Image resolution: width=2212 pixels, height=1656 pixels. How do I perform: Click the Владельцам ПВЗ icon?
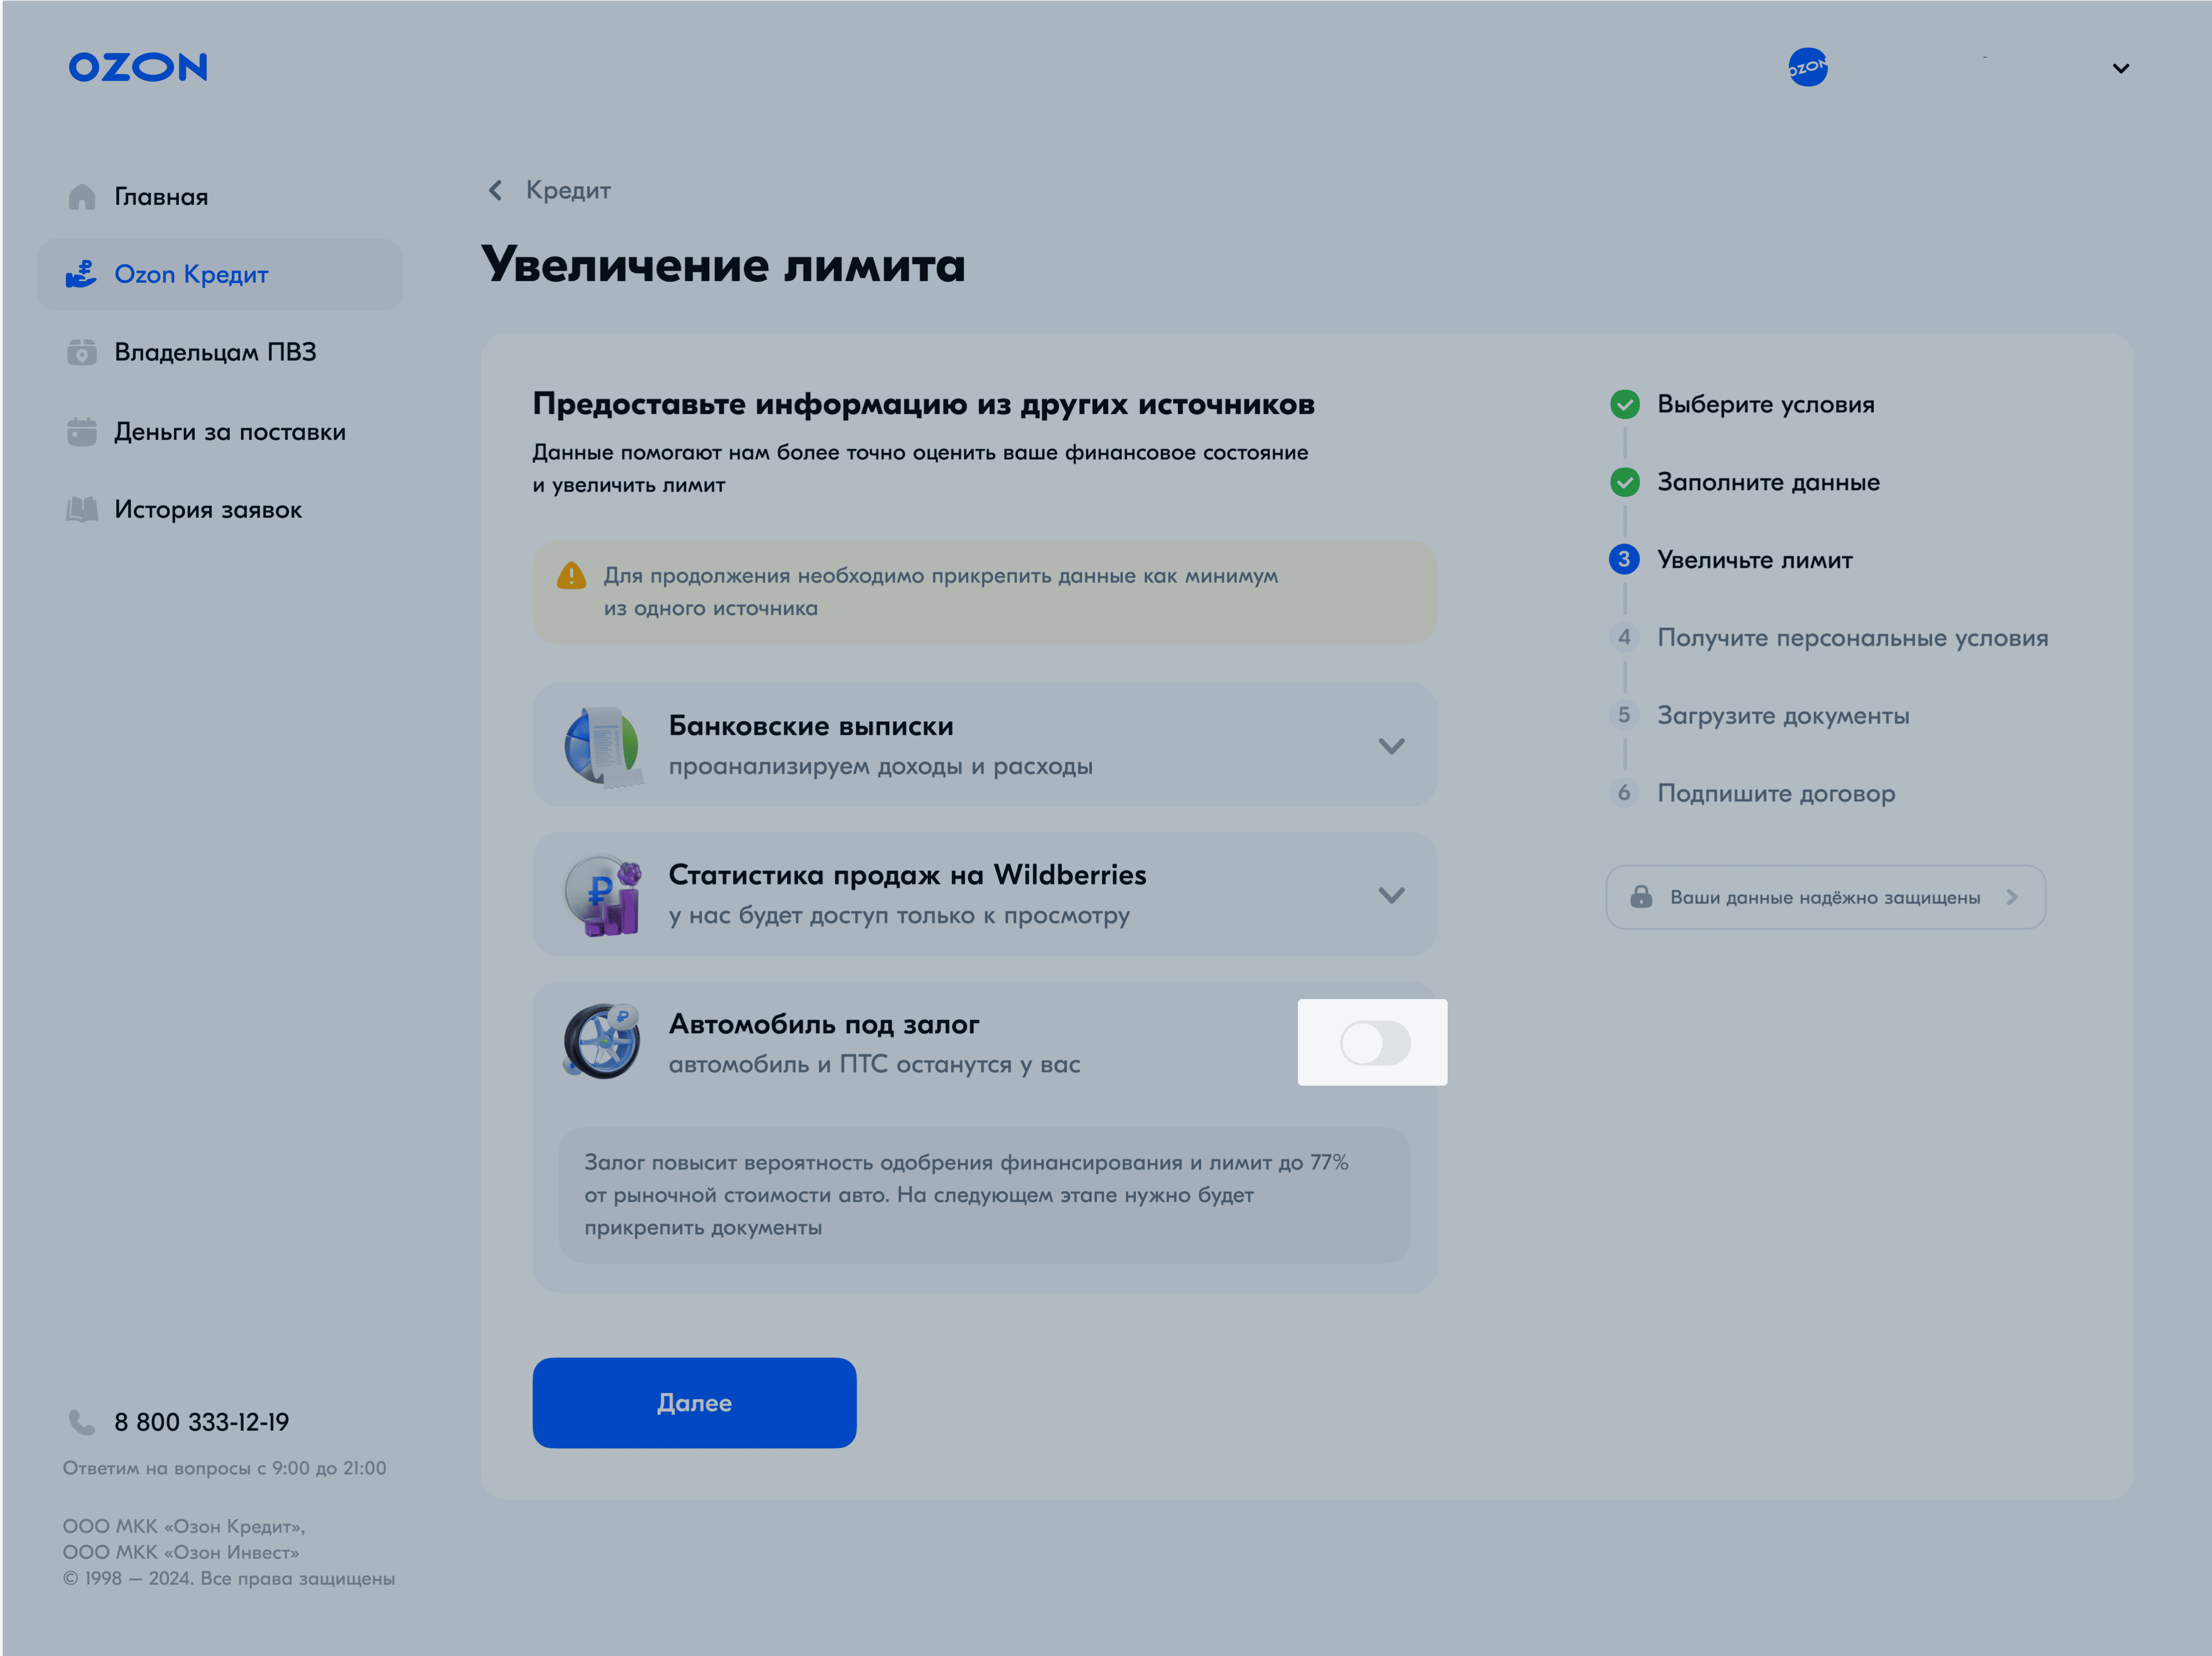(x=81, y=352)
